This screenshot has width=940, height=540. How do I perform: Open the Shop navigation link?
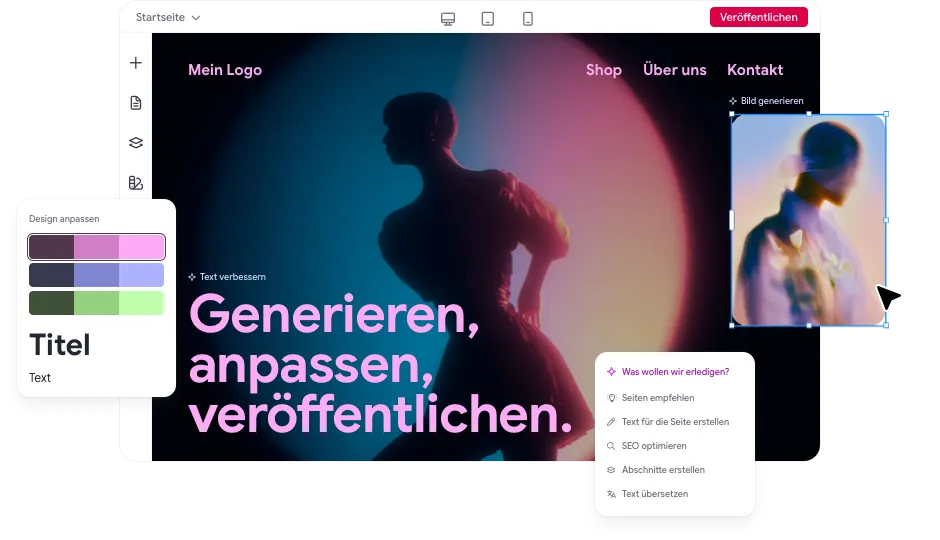(x=604, y=70)
